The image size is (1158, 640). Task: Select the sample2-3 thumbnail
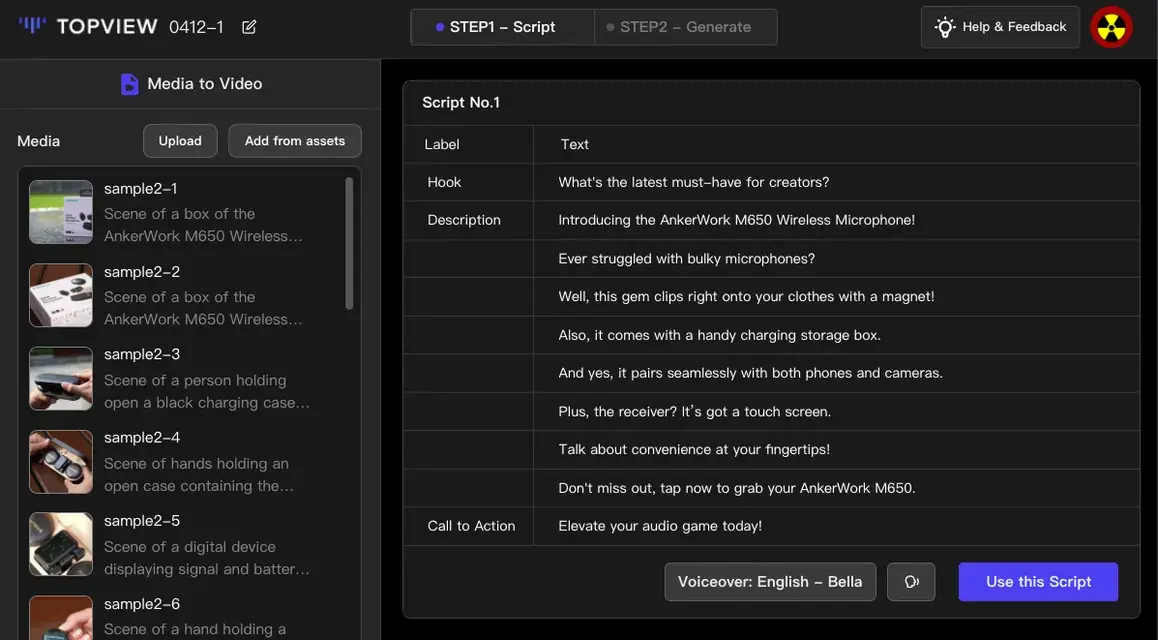(61, 379)
